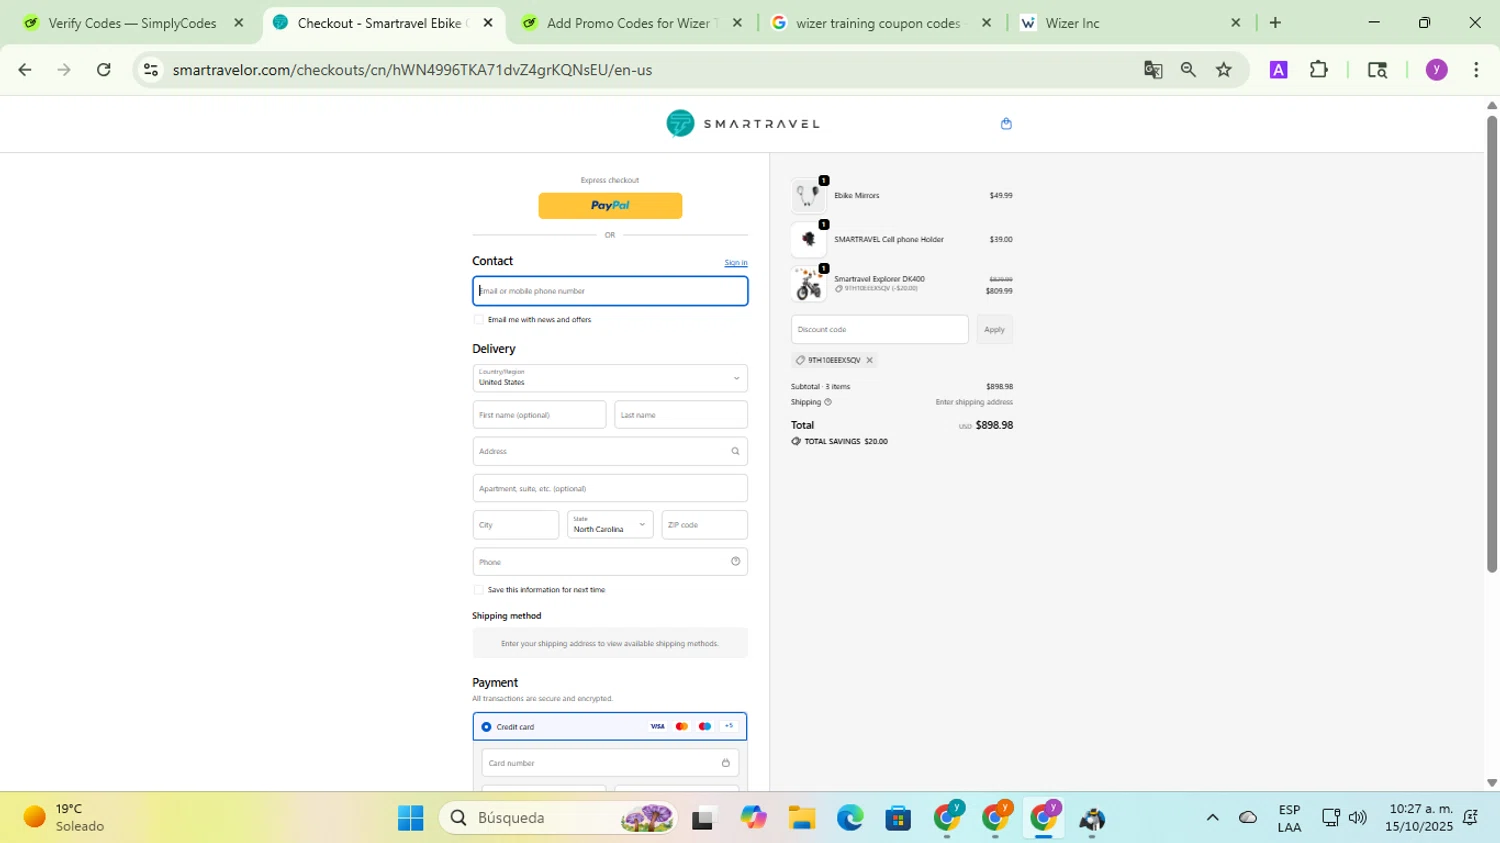Screen dimensions: 1500x843
Task: Click the Card number field
Action: click(610, 763)
